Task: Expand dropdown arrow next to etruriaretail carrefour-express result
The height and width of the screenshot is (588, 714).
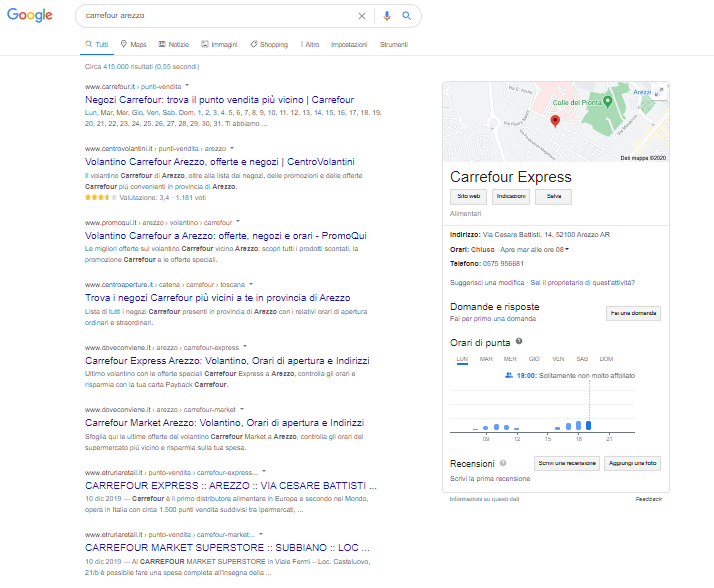Action: 264,471
